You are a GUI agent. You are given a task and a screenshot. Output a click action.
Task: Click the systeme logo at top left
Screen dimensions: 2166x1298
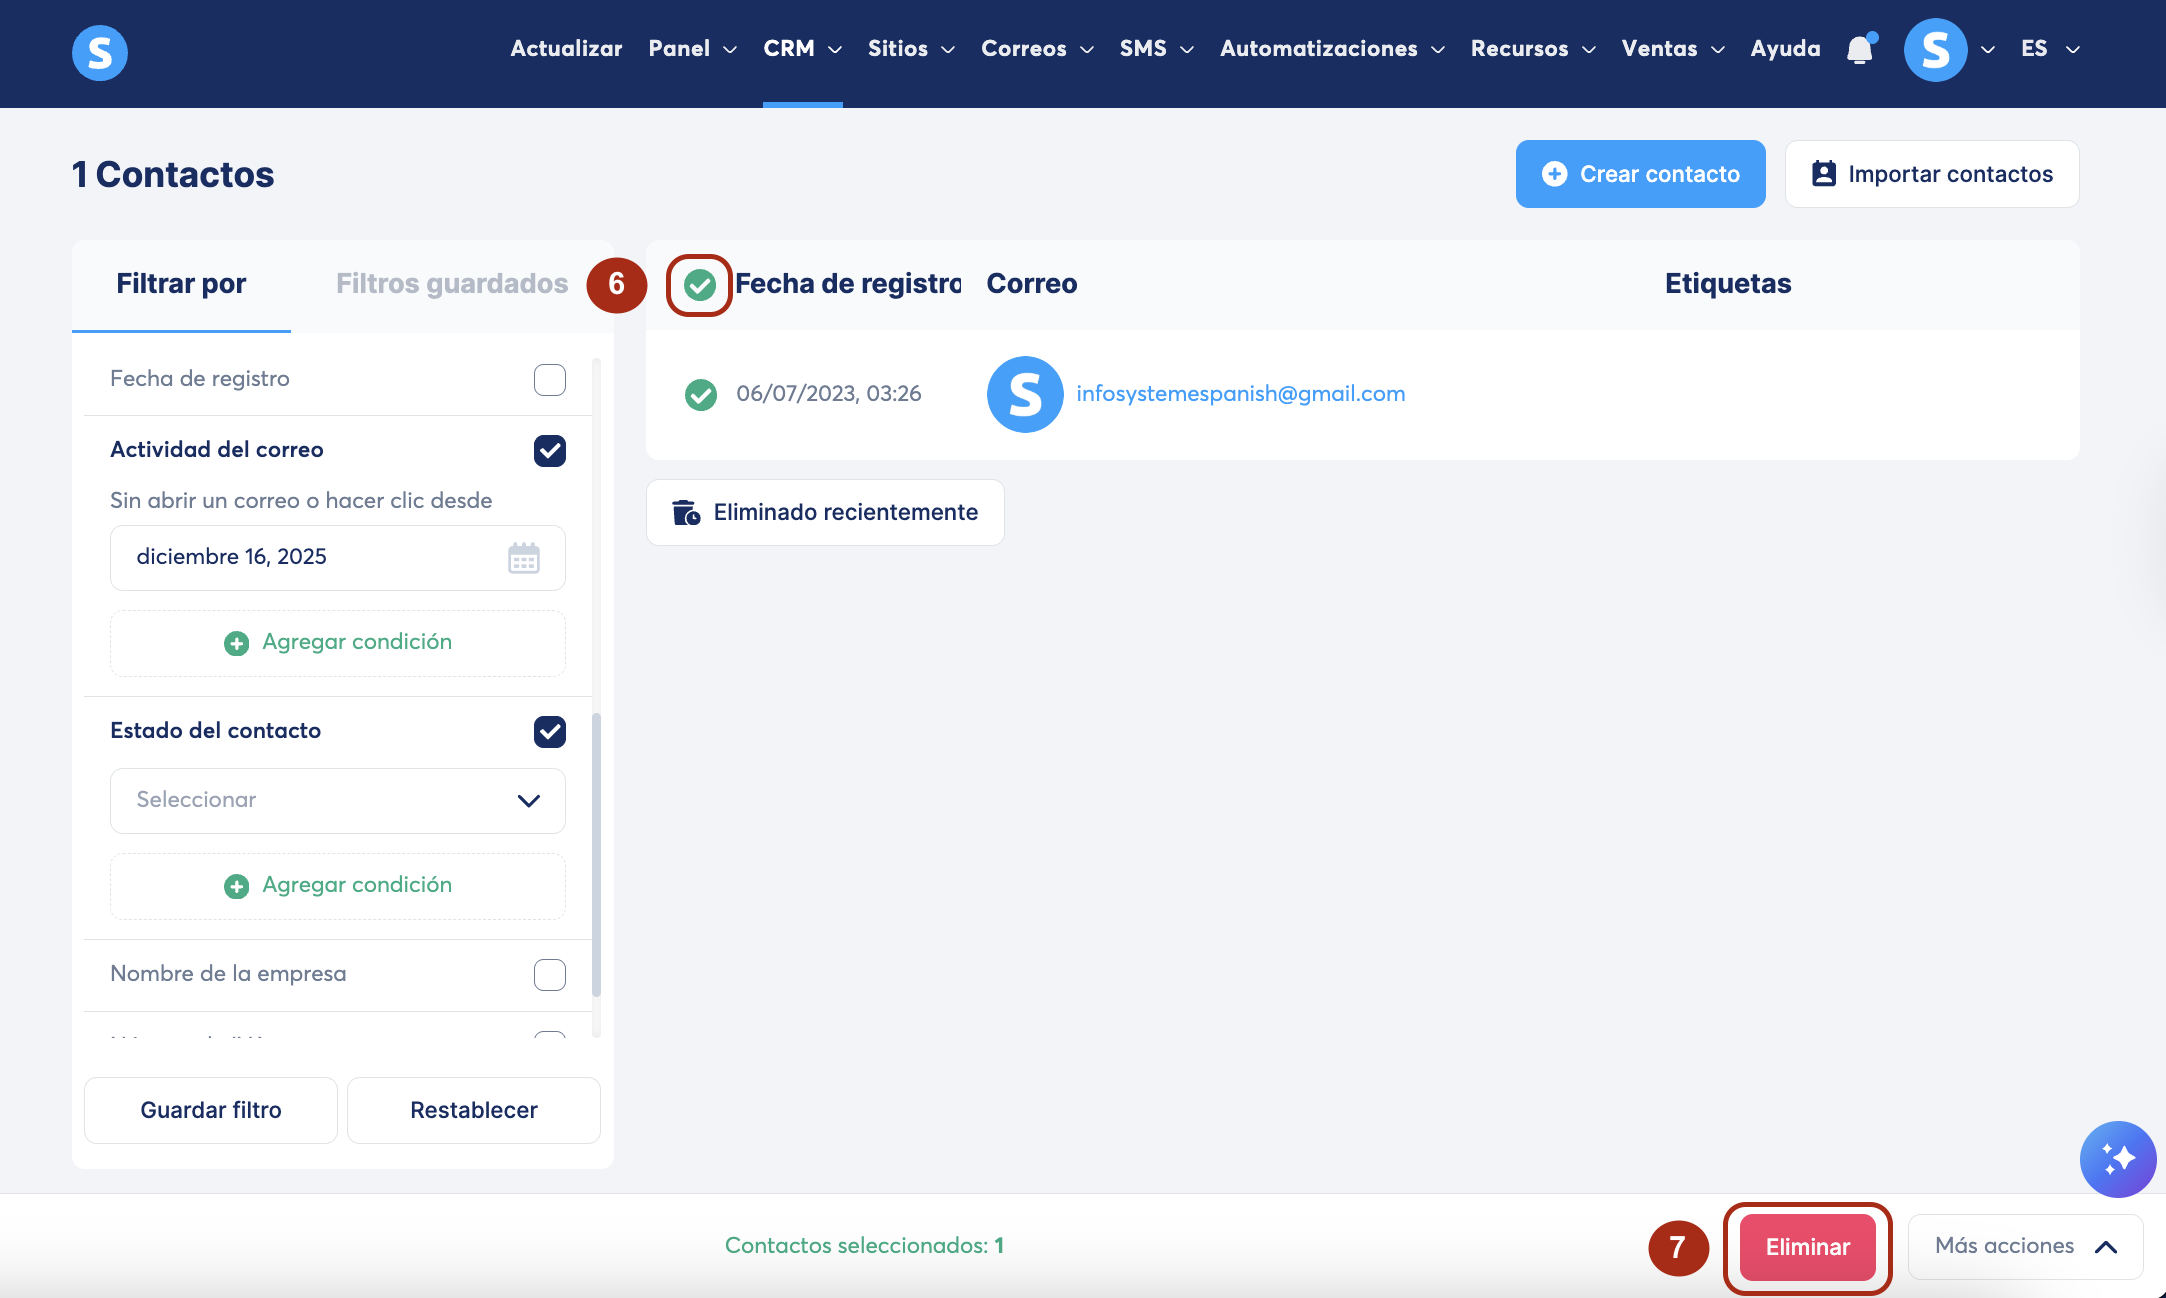tap(100, 52)
